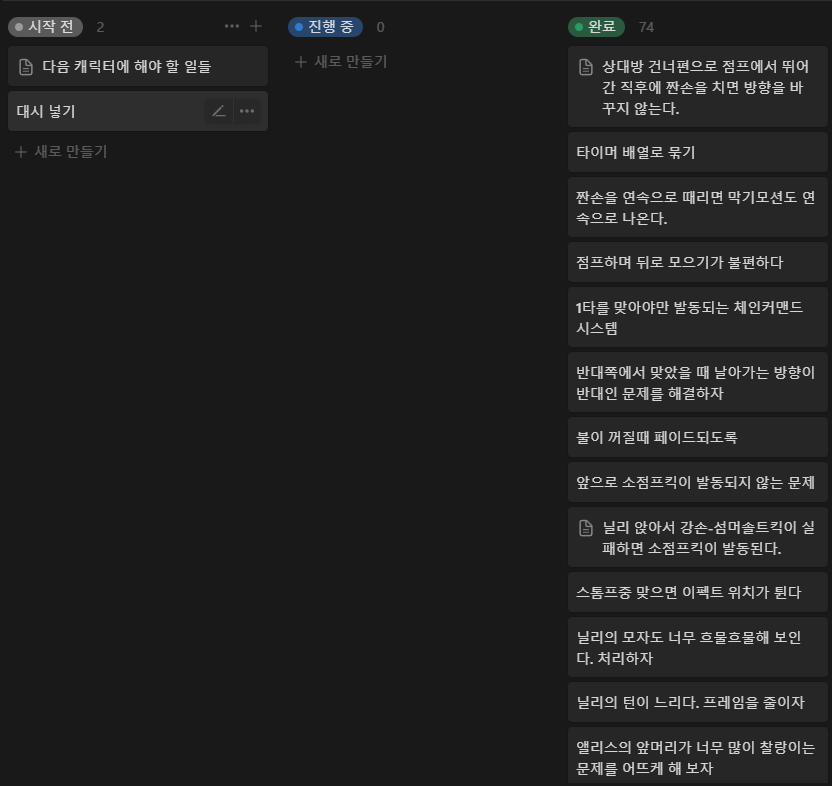Open 스톰프중 맞으면 이펙트 위치가 튄다 card
The height and width of the screenshot is (786, 832).
[x=697, y=592]
